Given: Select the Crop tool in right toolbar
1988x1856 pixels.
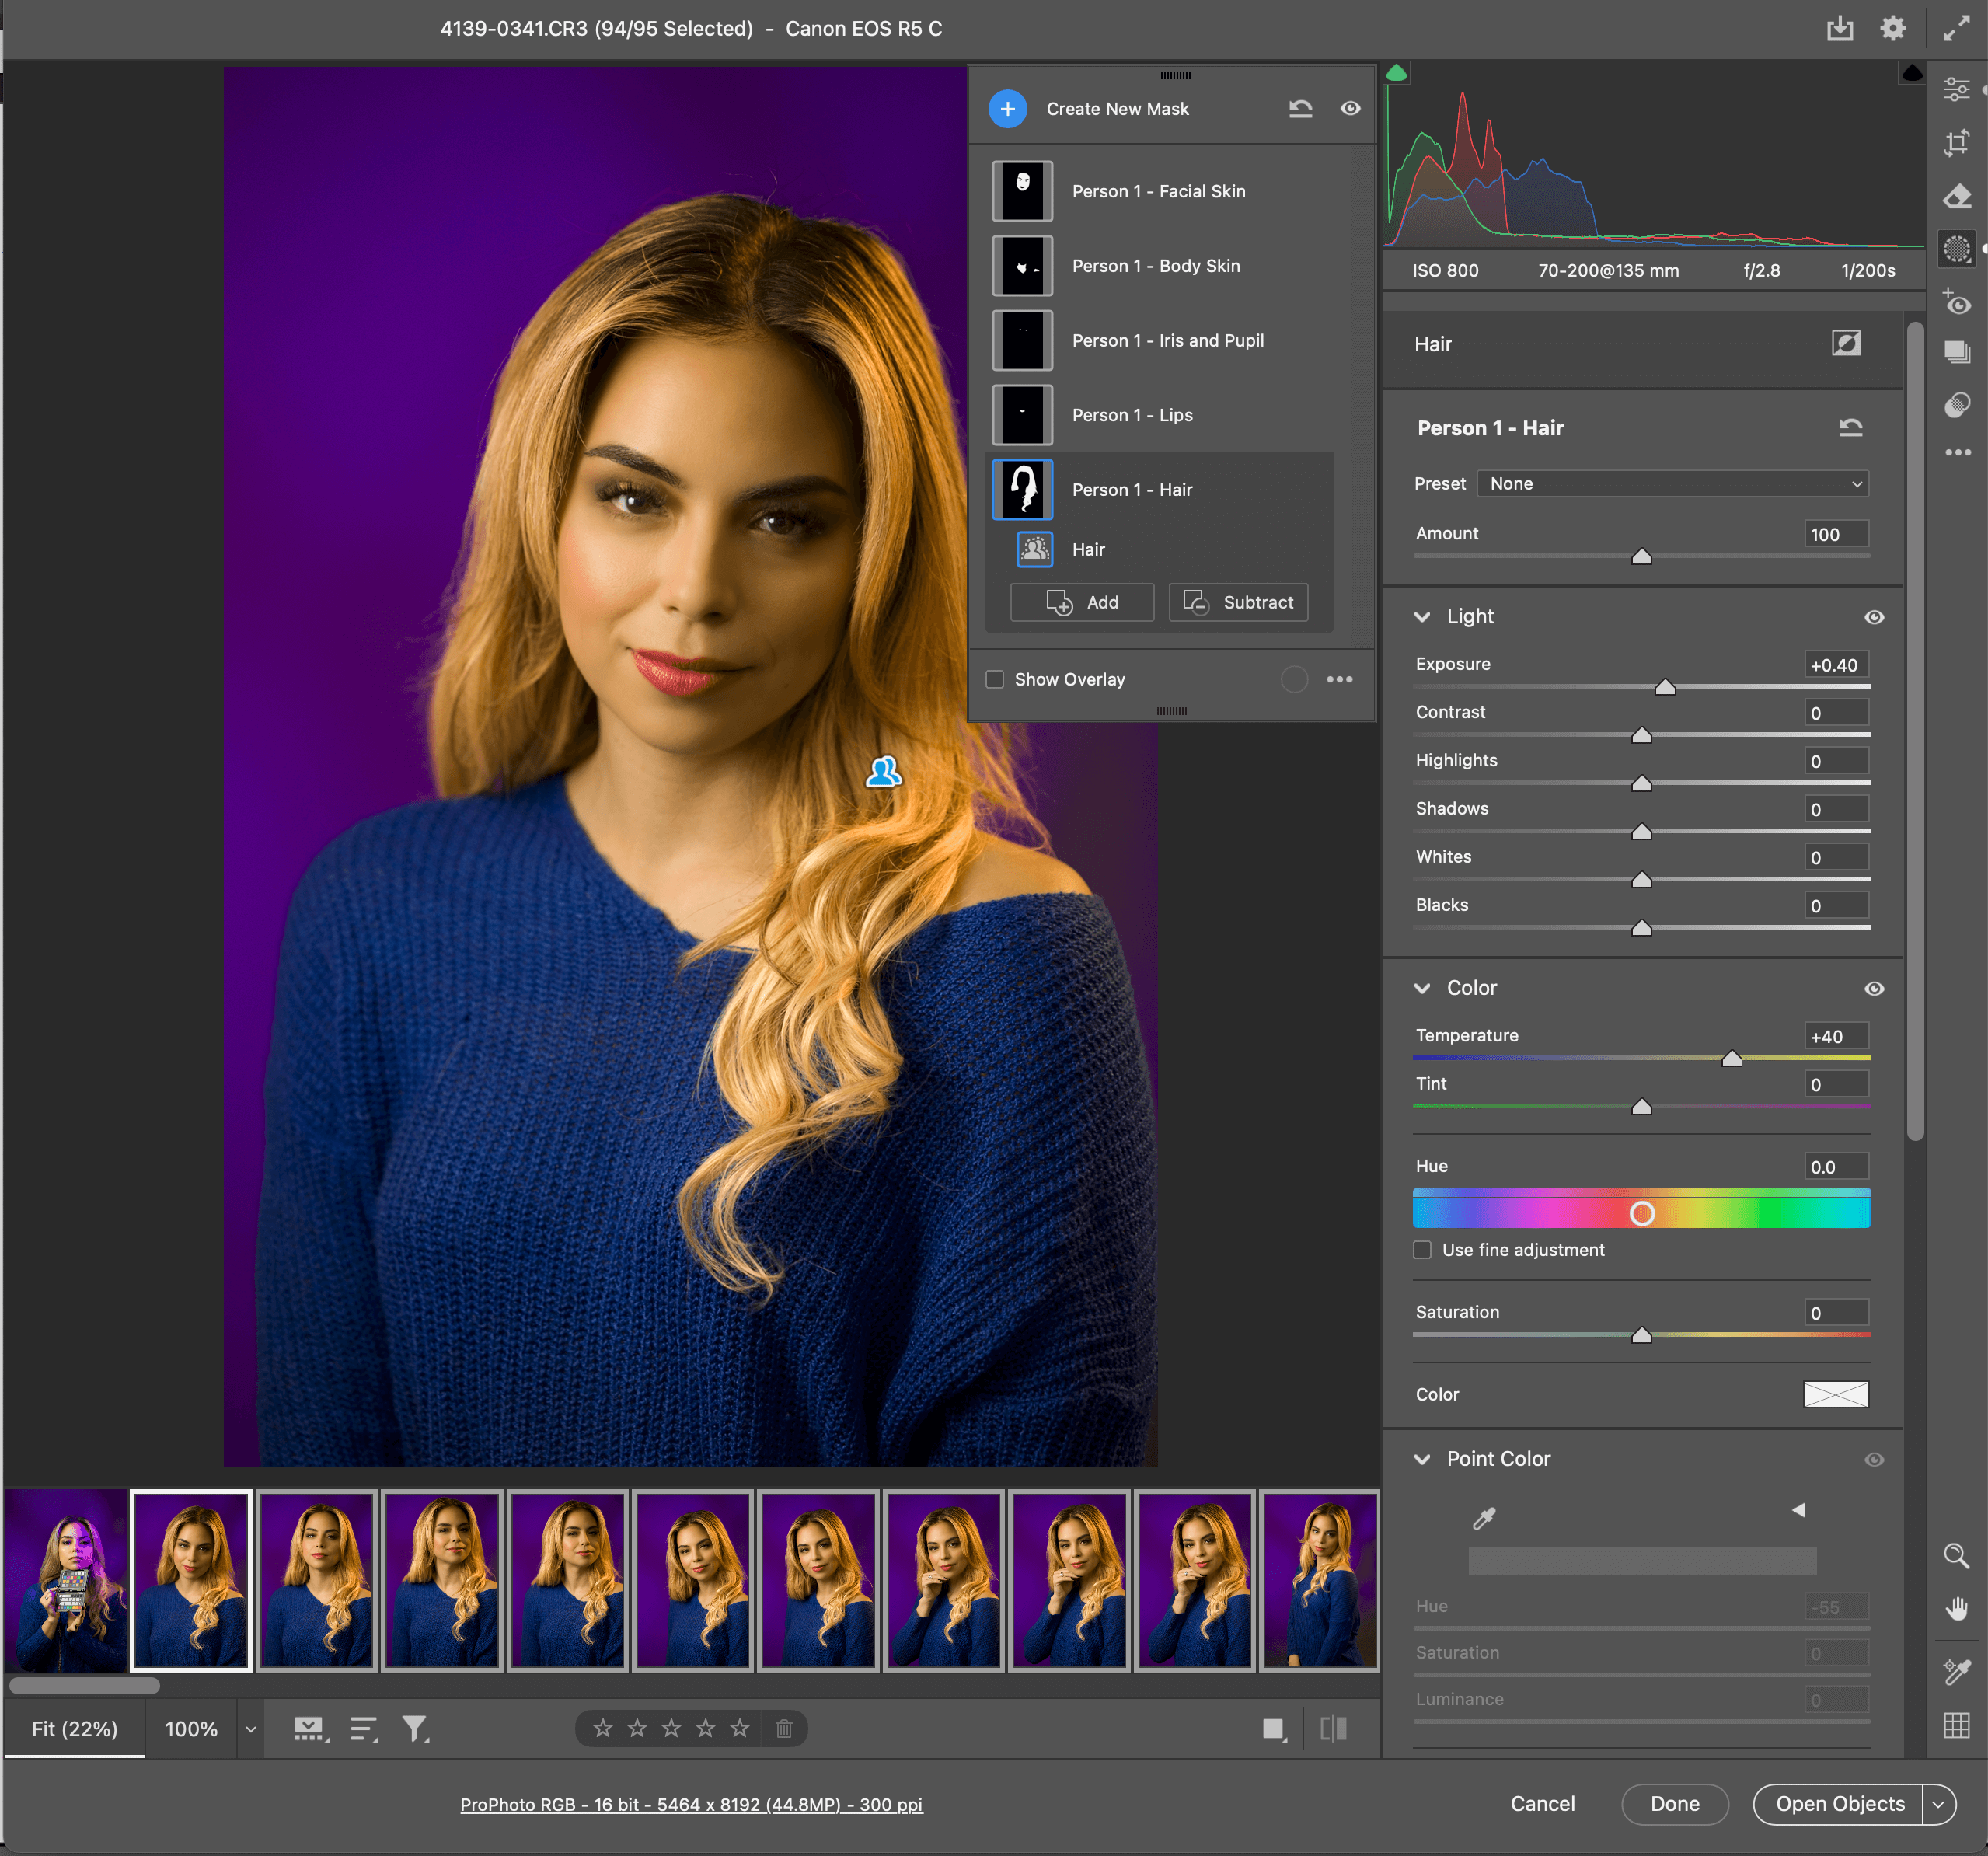Looking at the screenshot, I should [1956, 143].
